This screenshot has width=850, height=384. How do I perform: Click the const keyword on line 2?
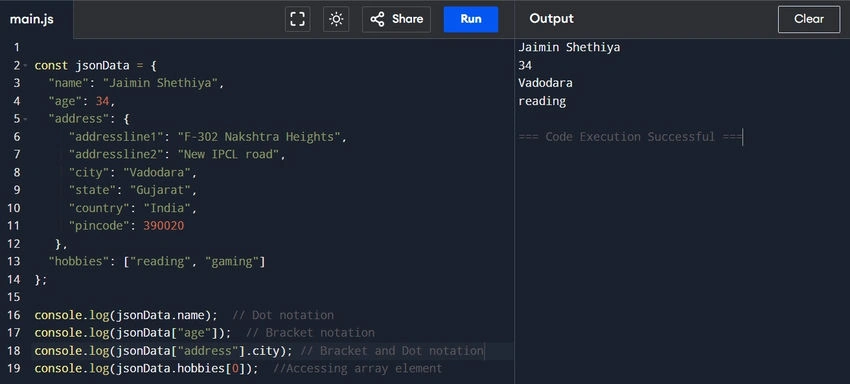coord(51,66)
